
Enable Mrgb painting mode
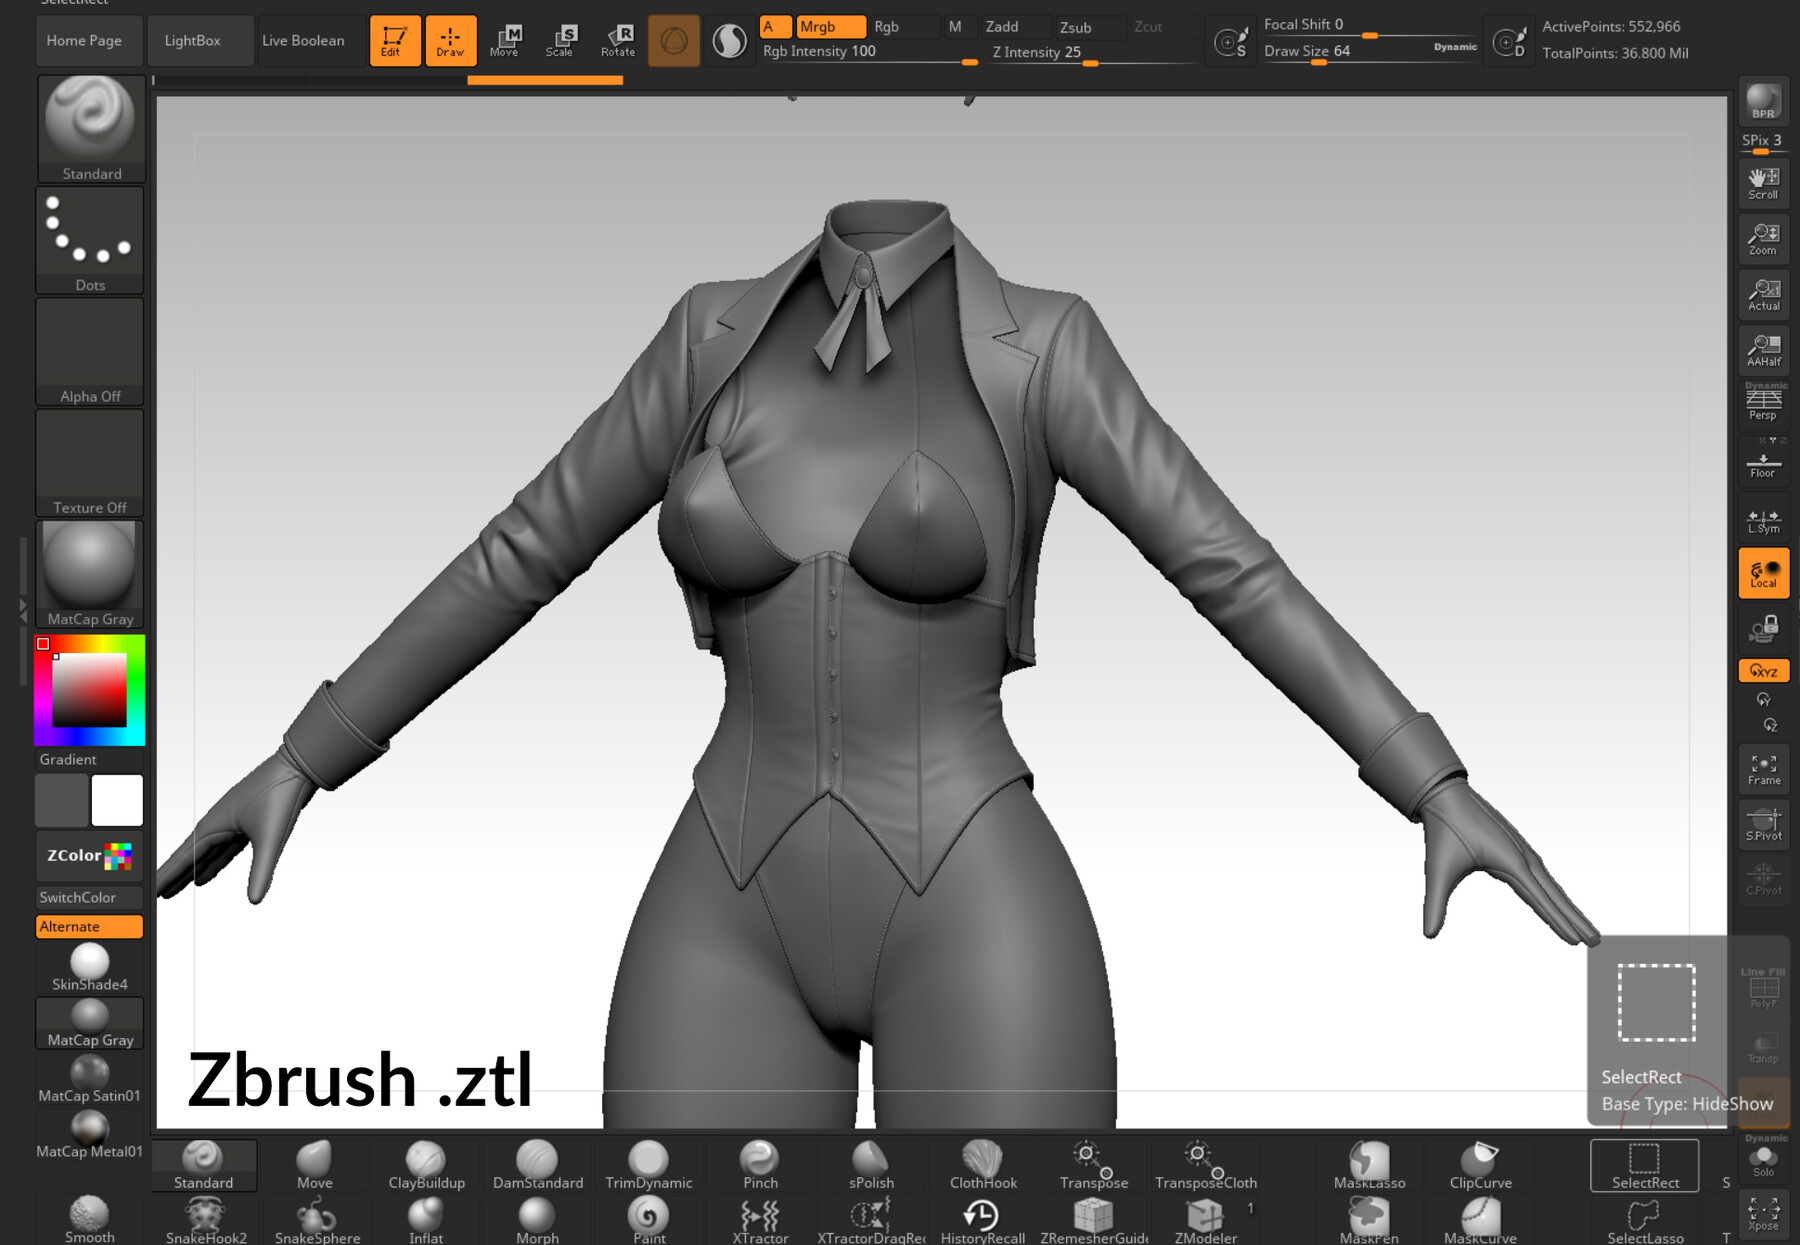pyautogui.click(x=830, y=27)
